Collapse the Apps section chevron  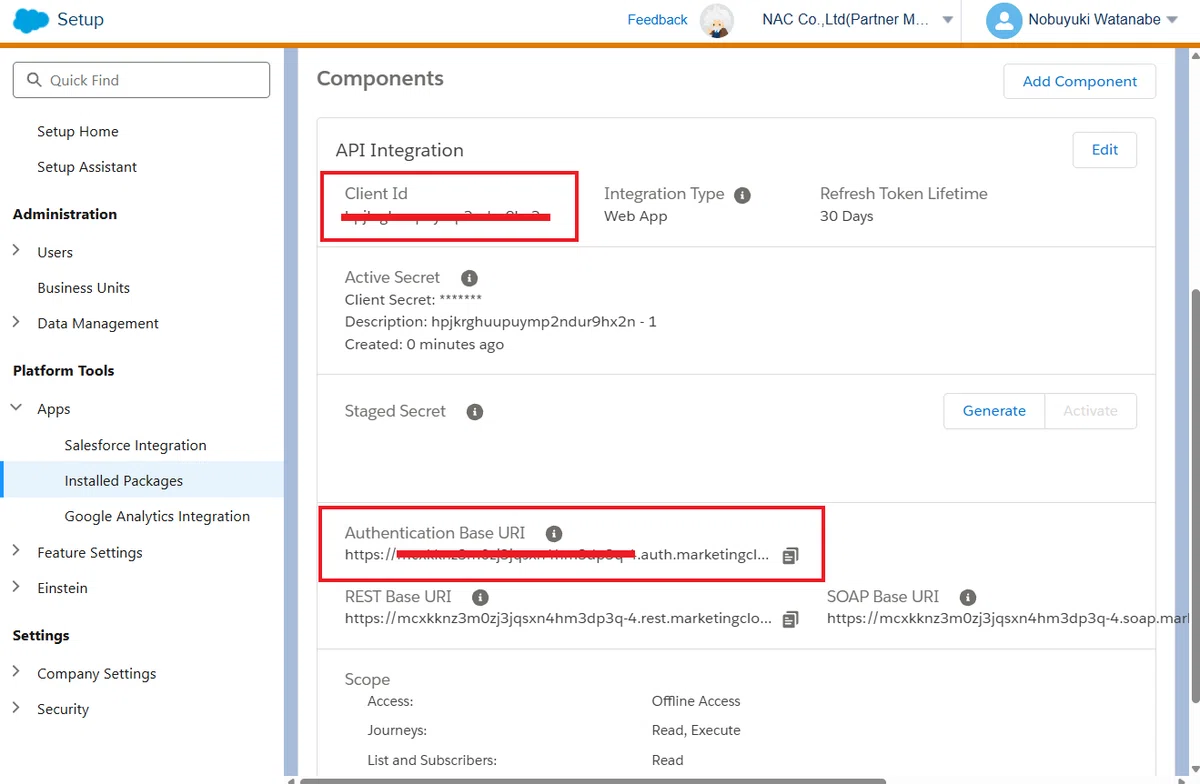[16, 408]
